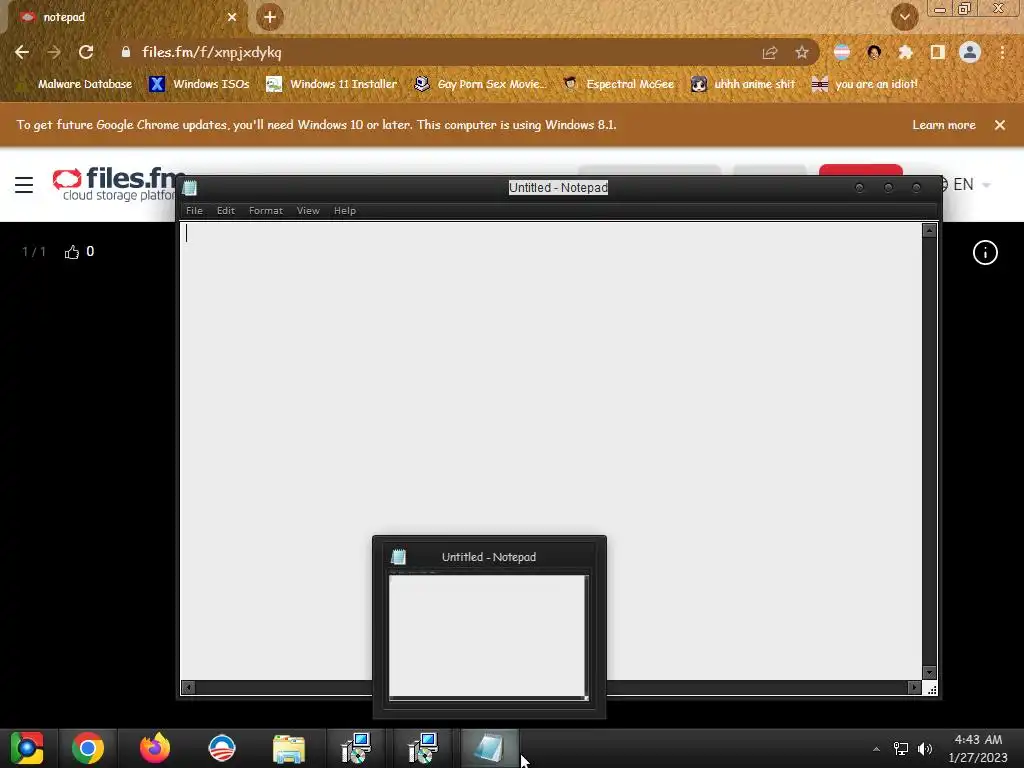Bookmark this tab with the star icon
The width and height of the screenshot is (1024, 768).
click(802, 53)
